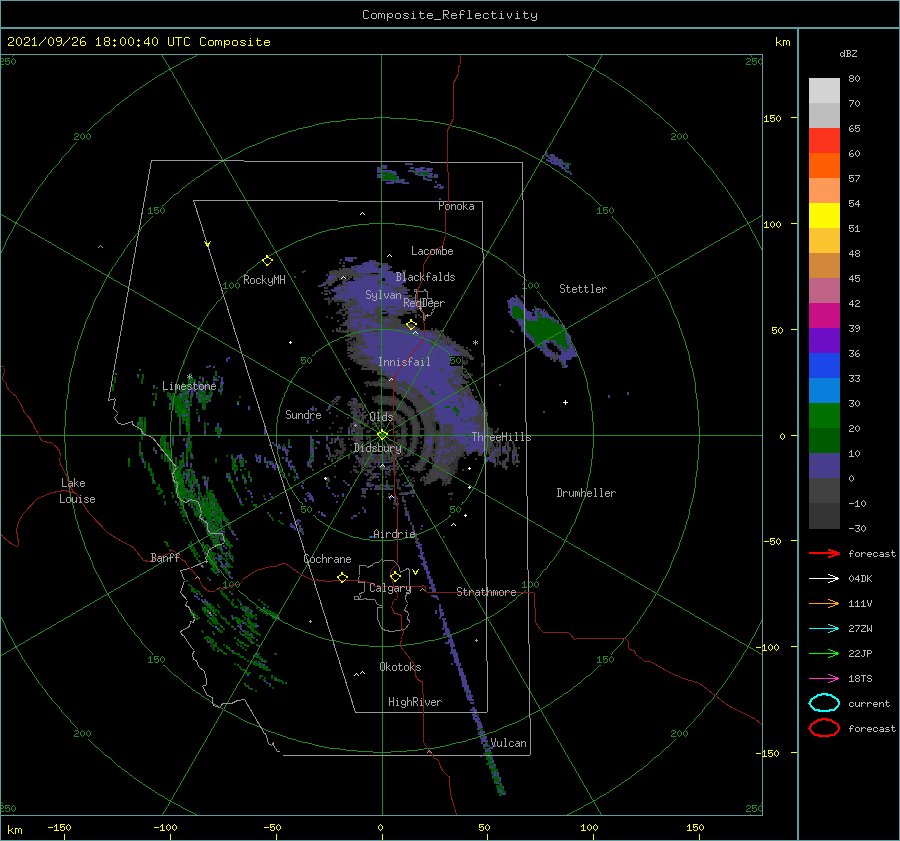
Task: Select the yellow 54 dBZ color swatch
Action: [824, 215]
